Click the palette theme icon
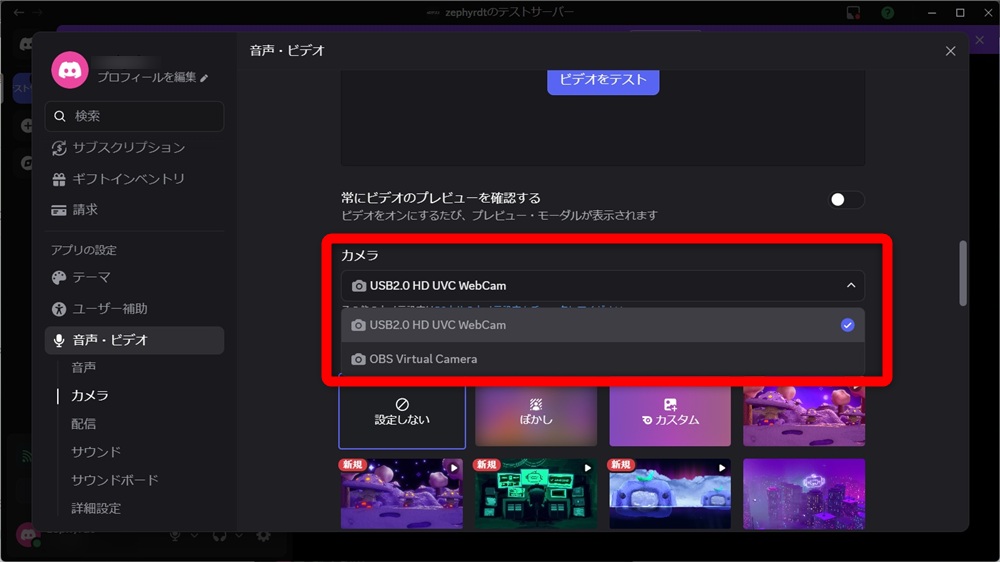The image size is (1000, 562). click(x=59, y=277)
